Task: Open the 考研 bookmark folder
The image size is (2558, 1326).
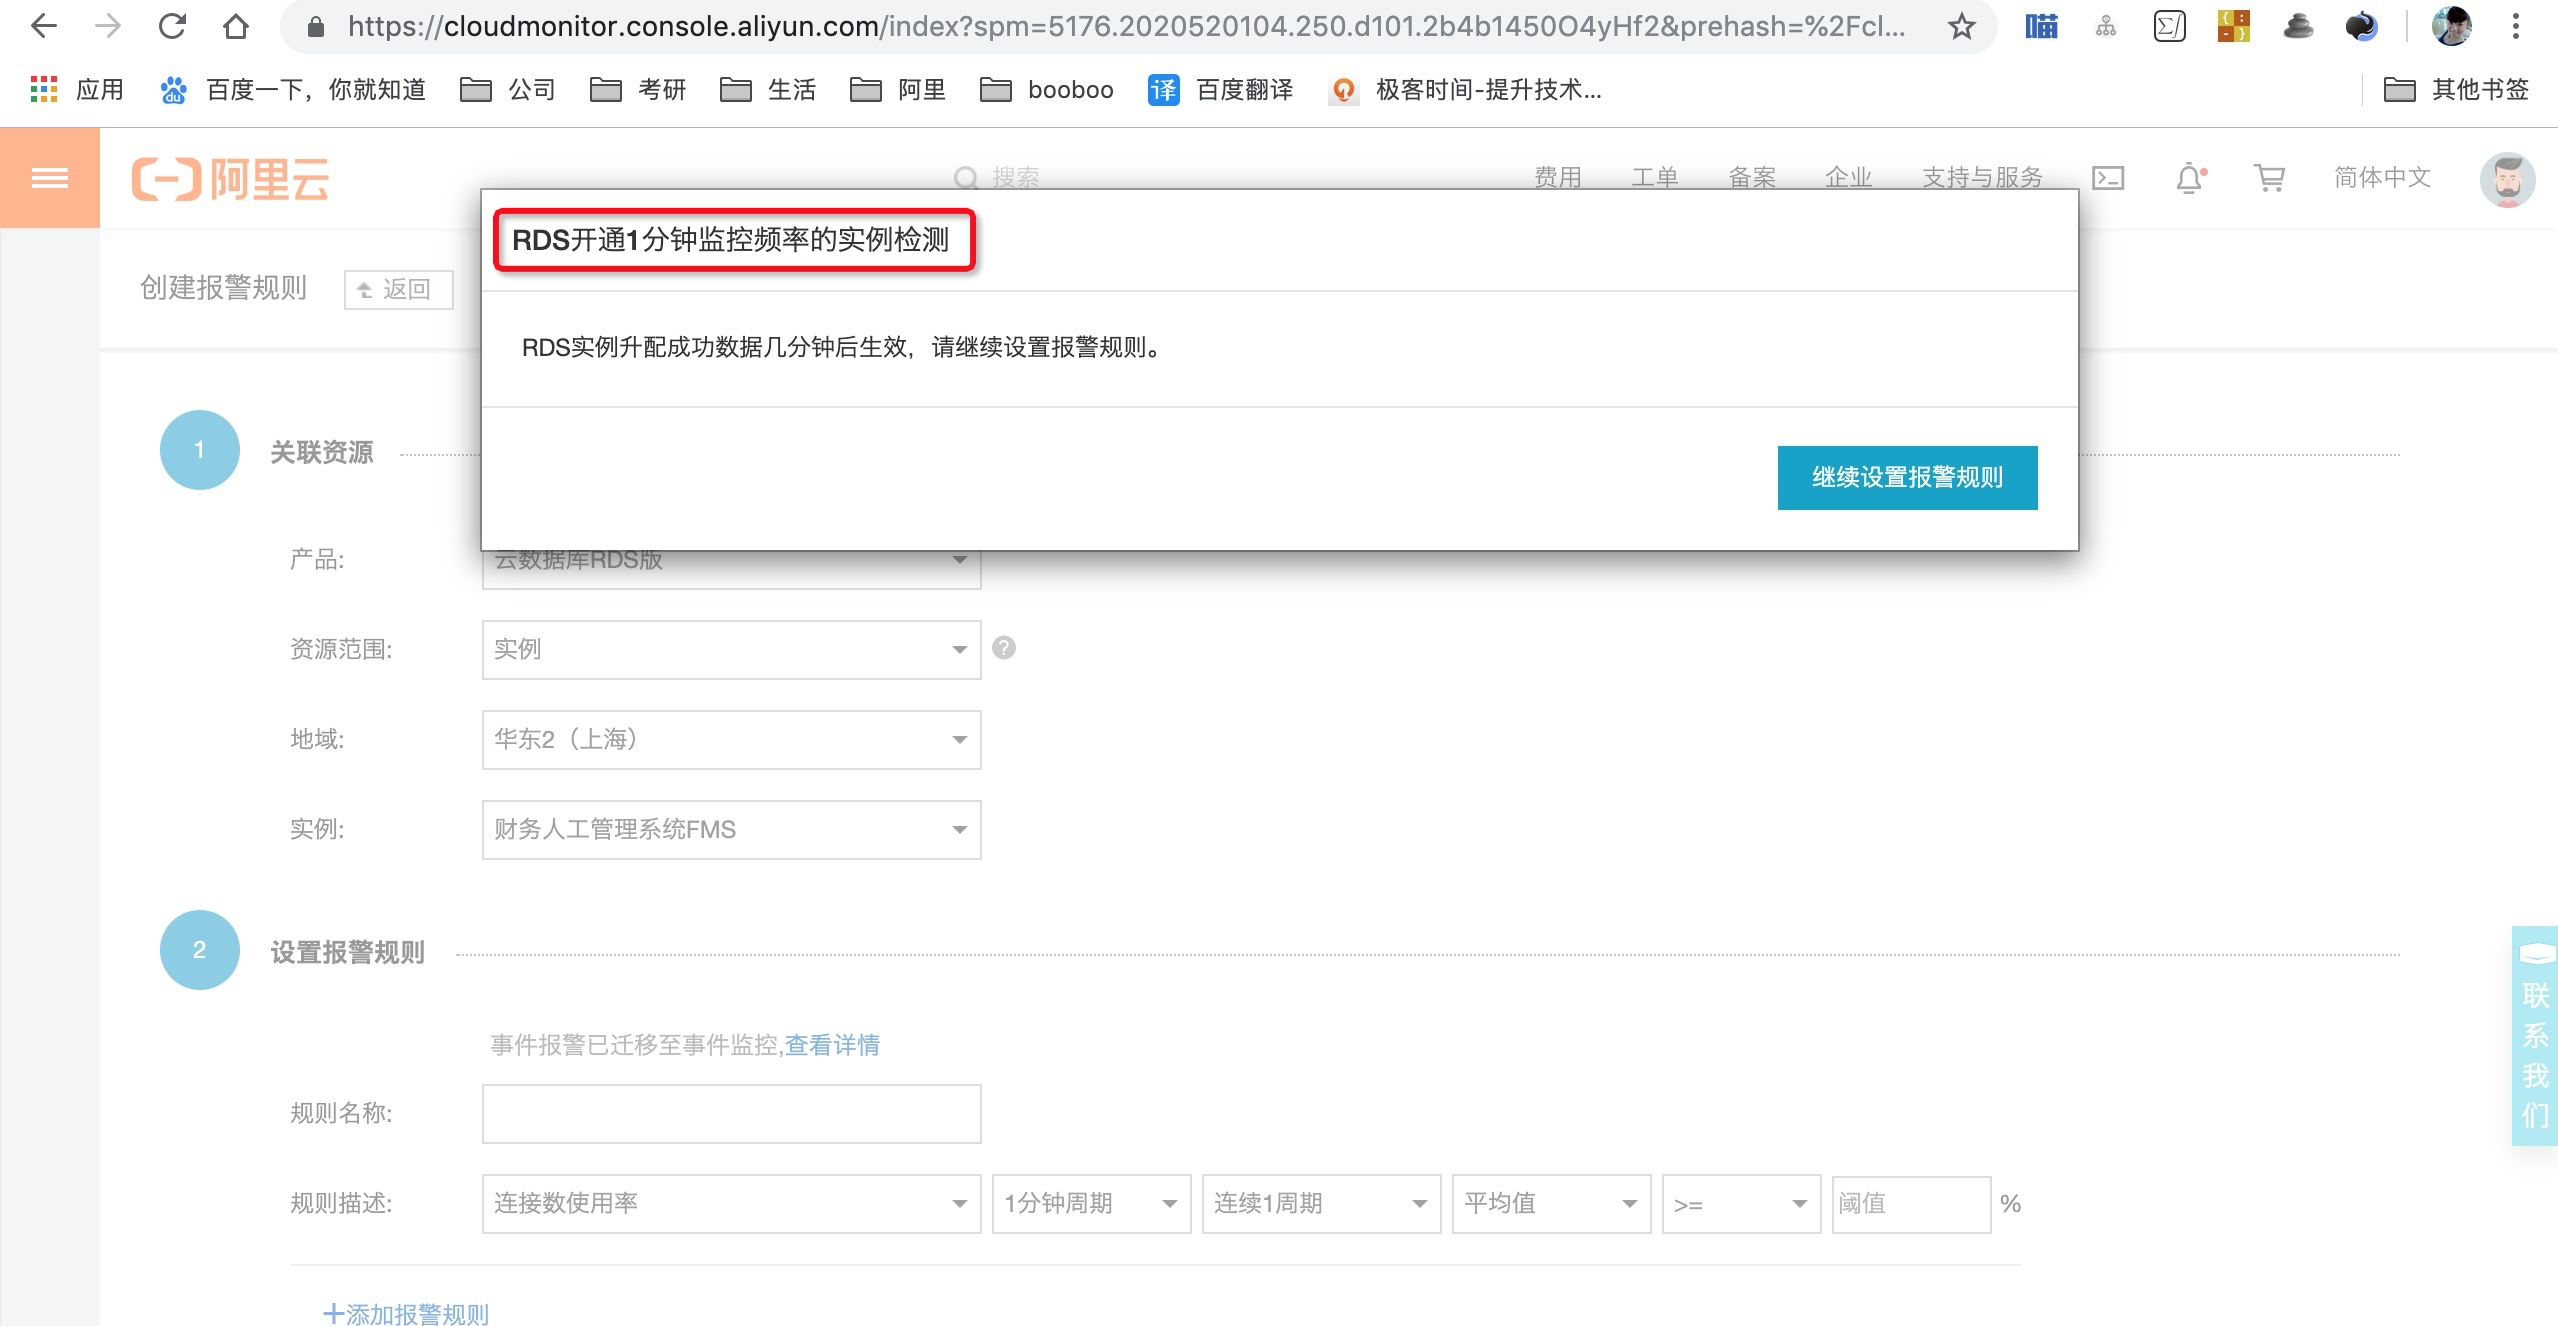Action: pyautogui.click(x=637, y=90)
